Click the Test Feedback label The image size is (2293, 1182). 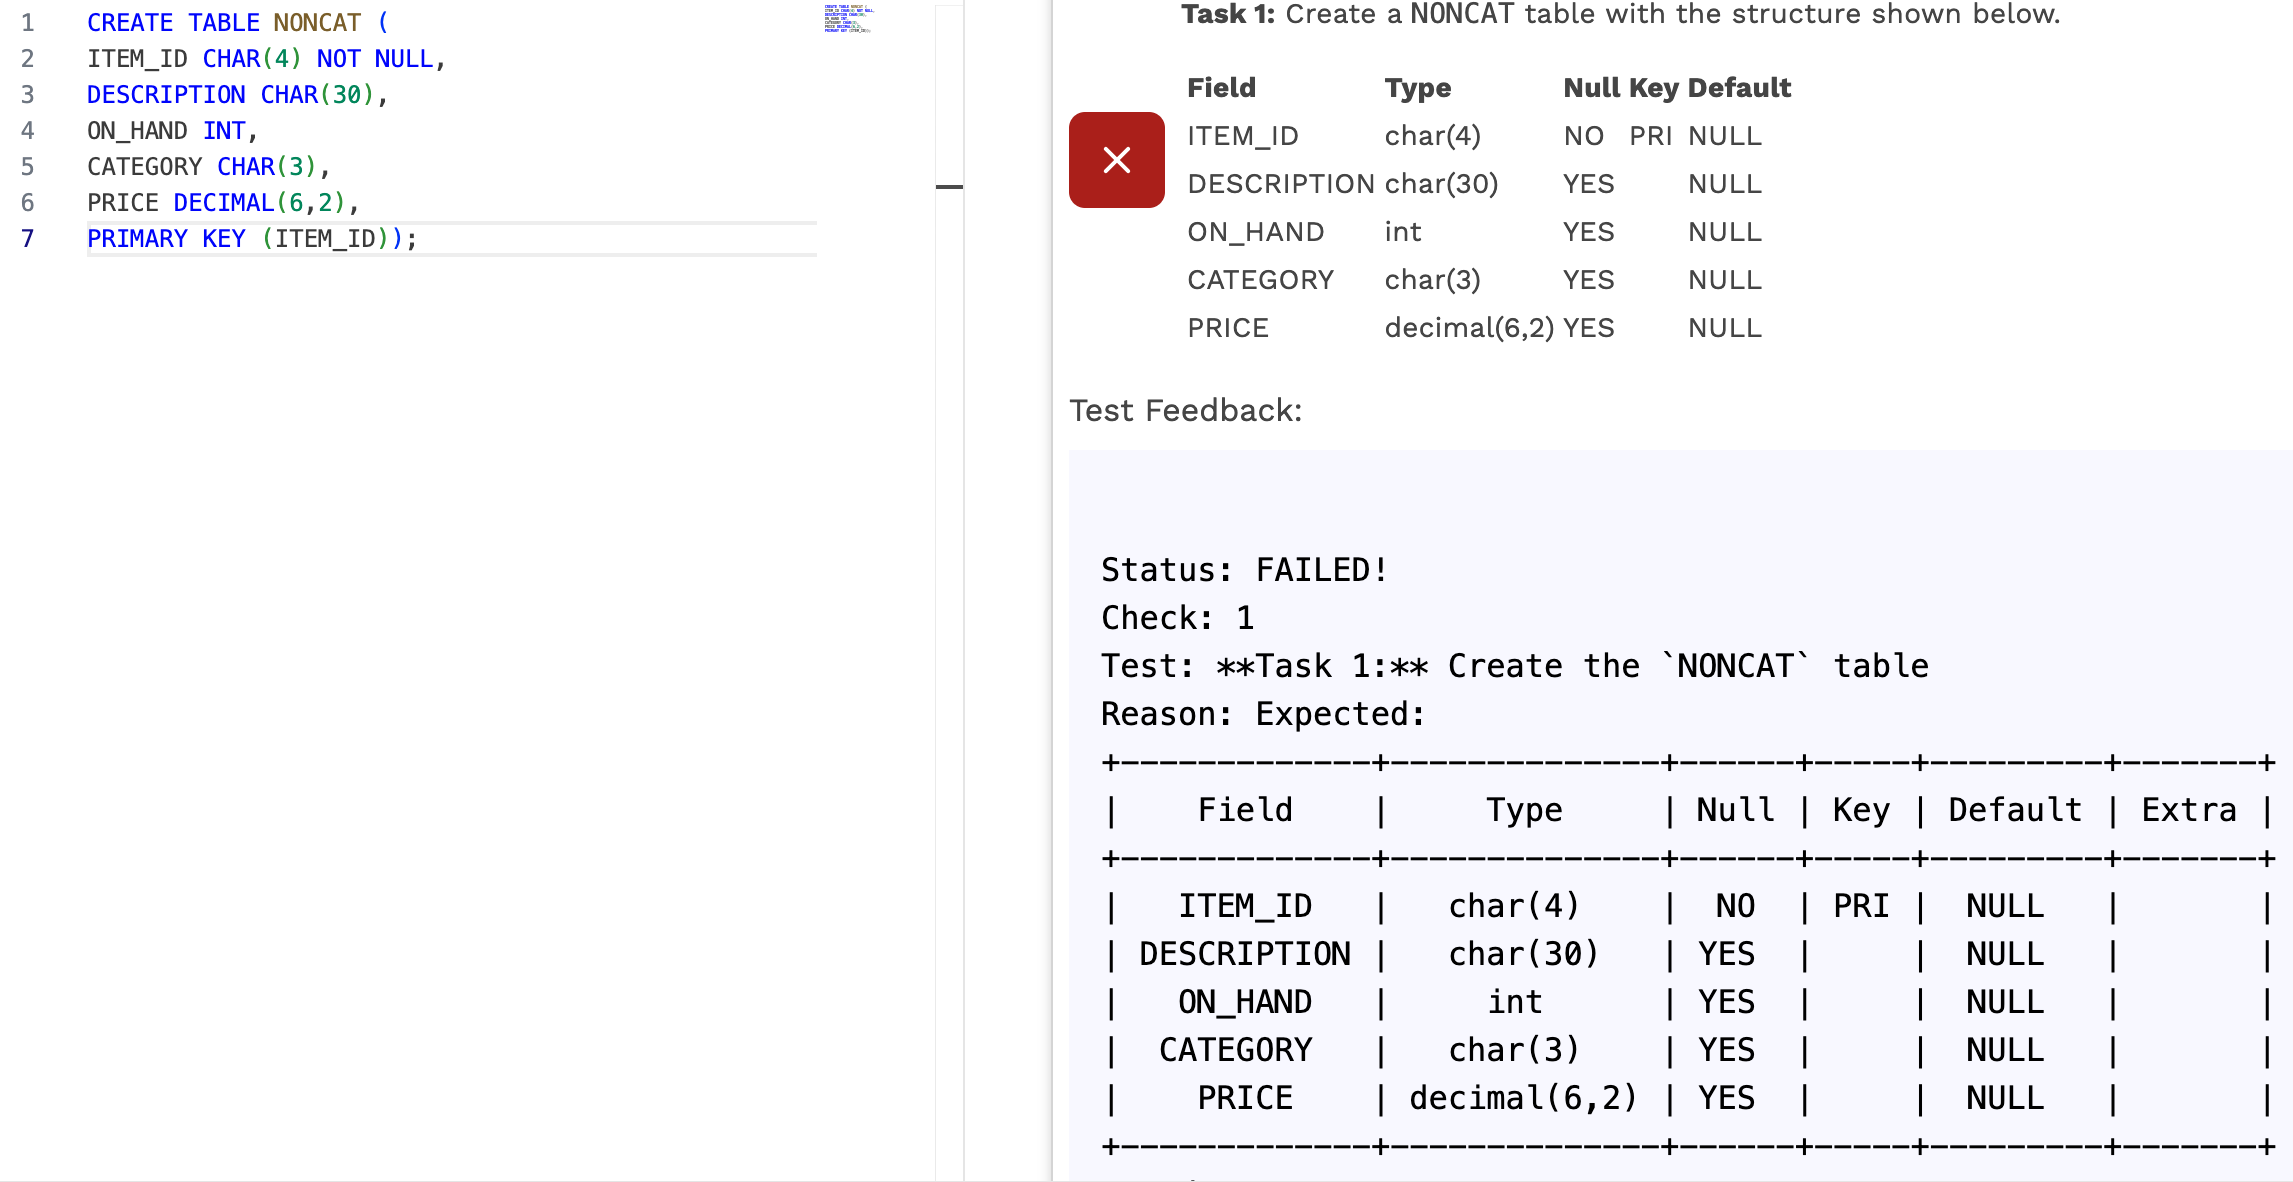1186,410
